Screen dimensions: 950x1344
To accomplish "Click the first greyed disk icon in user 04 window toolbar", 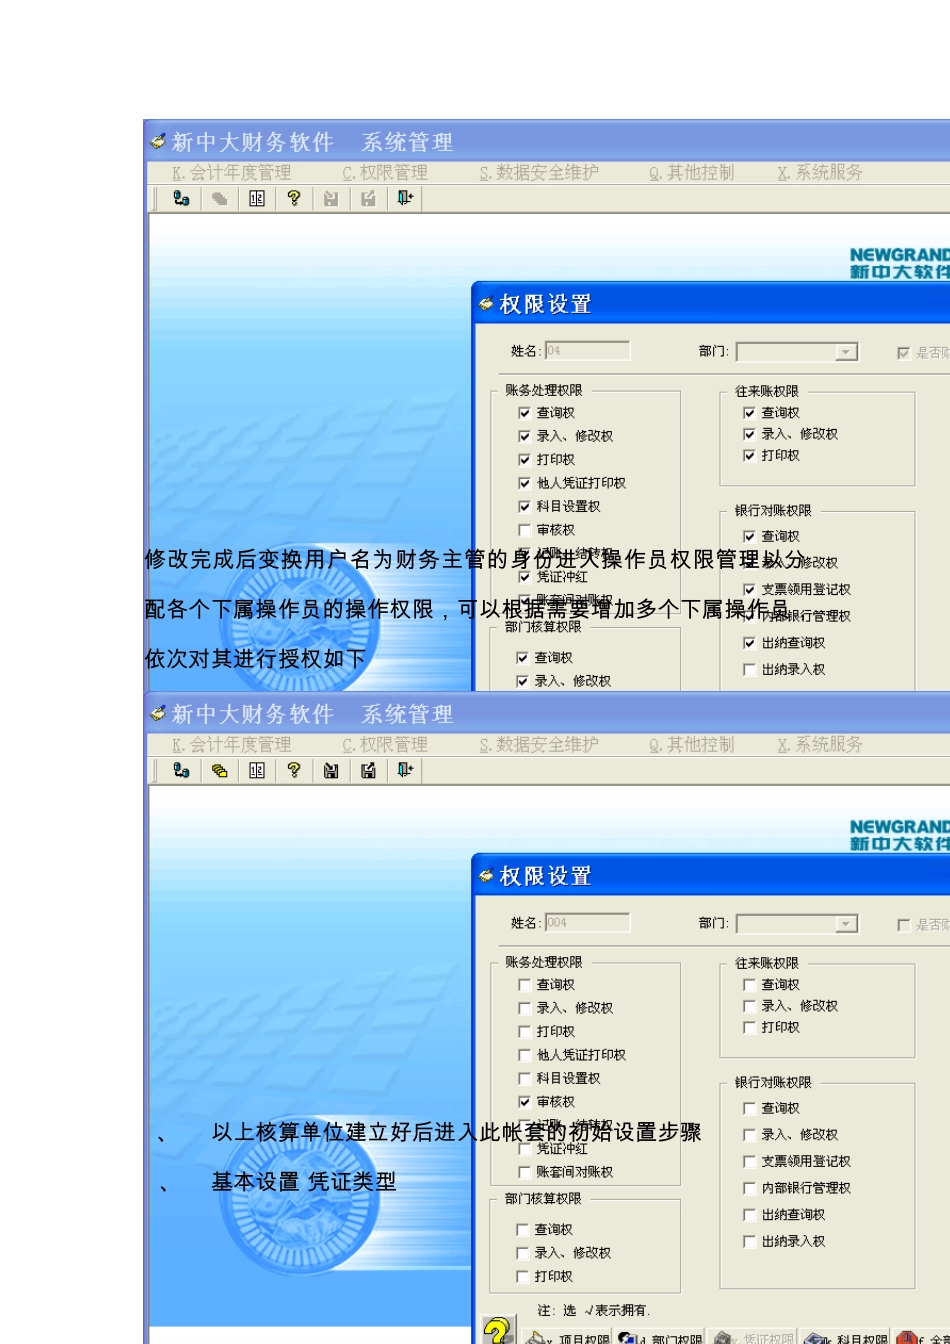I will (x=331, y=199).
